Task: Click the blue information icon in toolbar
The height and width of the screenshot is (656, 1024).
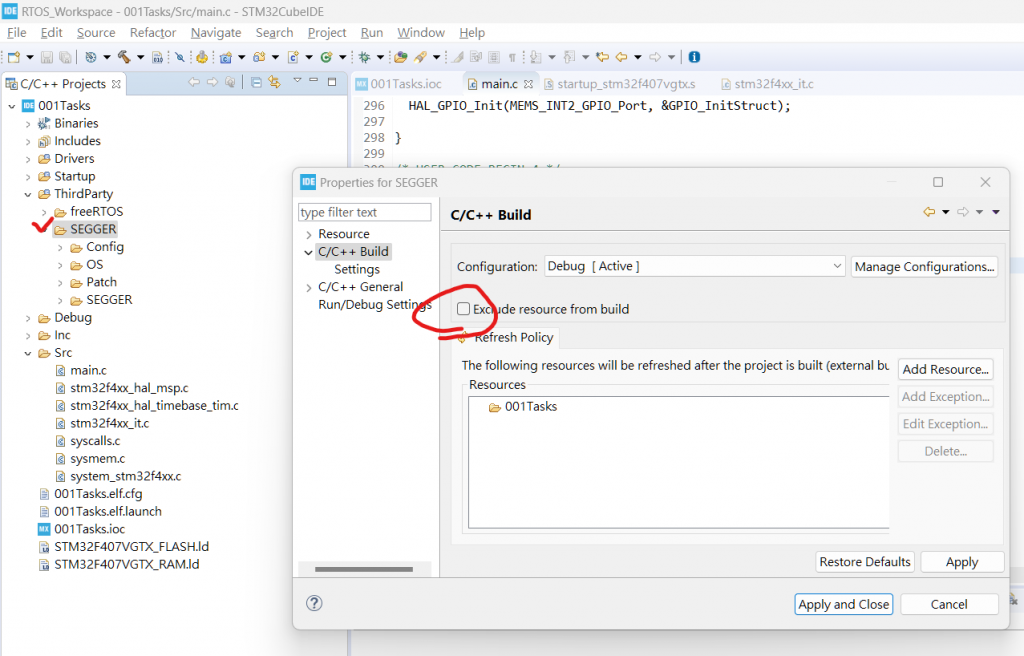Action: click(694, 57)
